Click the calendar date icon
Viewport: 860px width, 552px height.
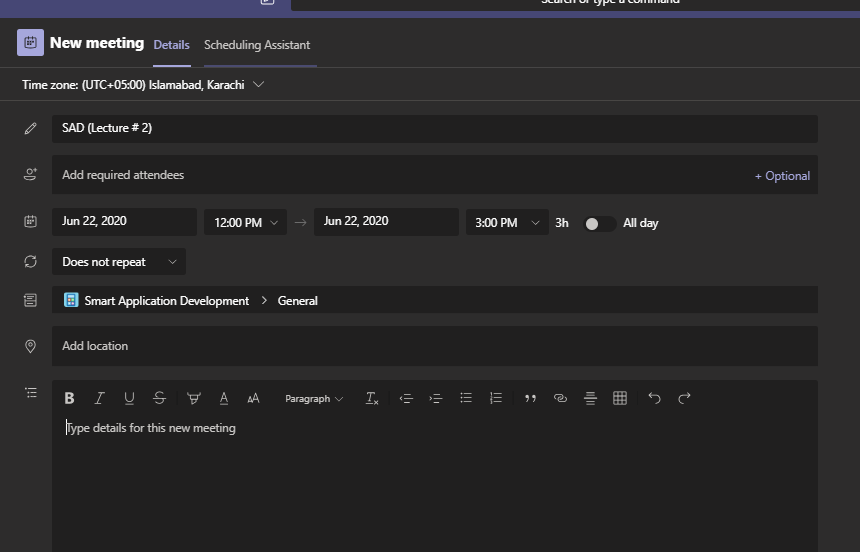[31, 221]
